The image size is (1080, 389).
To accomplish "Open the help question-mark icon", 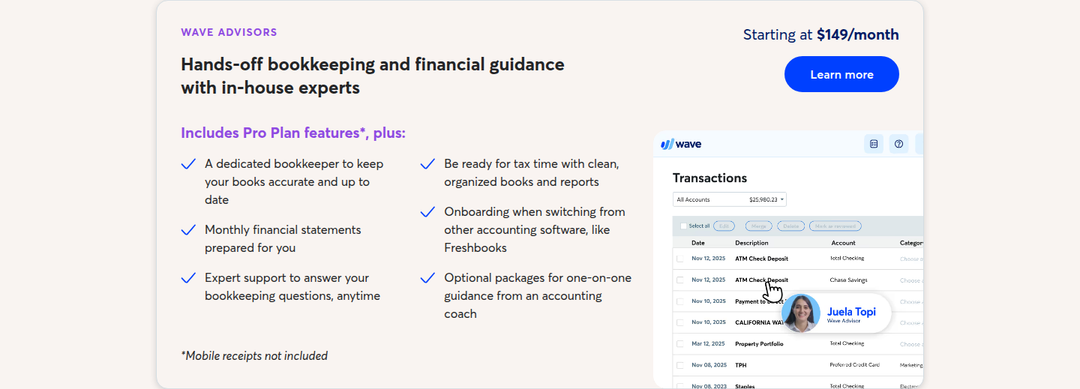I will [898, 144].
